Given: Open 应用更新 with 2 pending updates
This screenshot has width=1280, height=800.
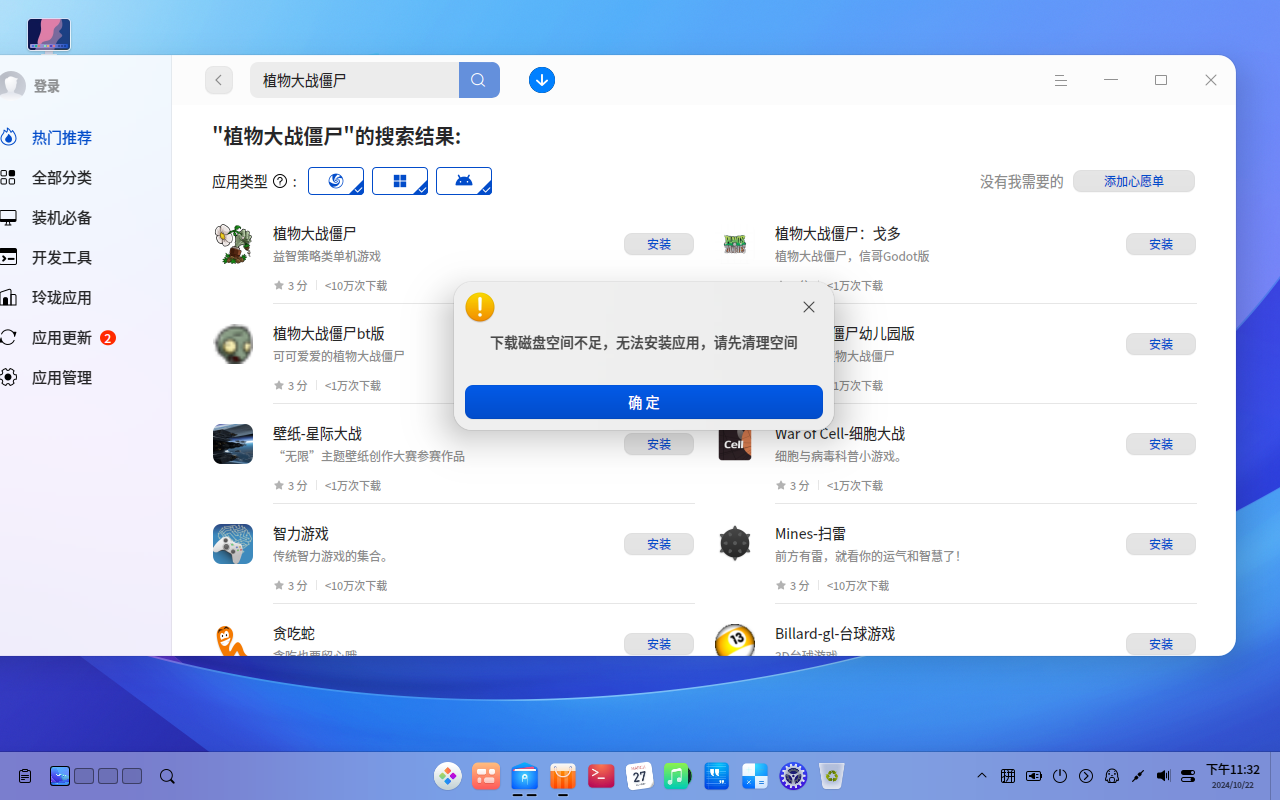Looking at the screenshot, I should coord(61,337).
